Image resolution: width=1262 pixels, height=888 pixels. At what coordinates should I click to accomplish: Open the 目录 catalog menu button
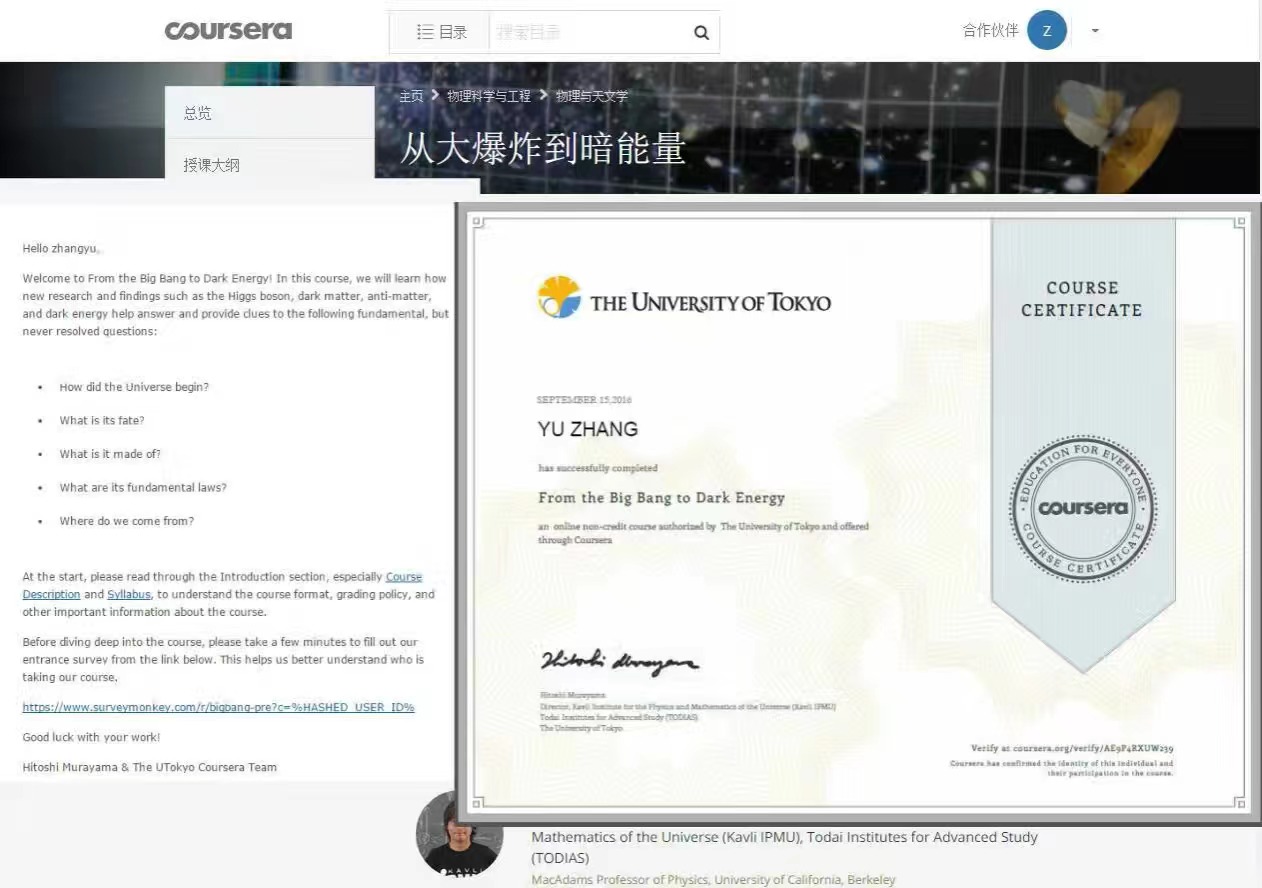tap(441, 32)
